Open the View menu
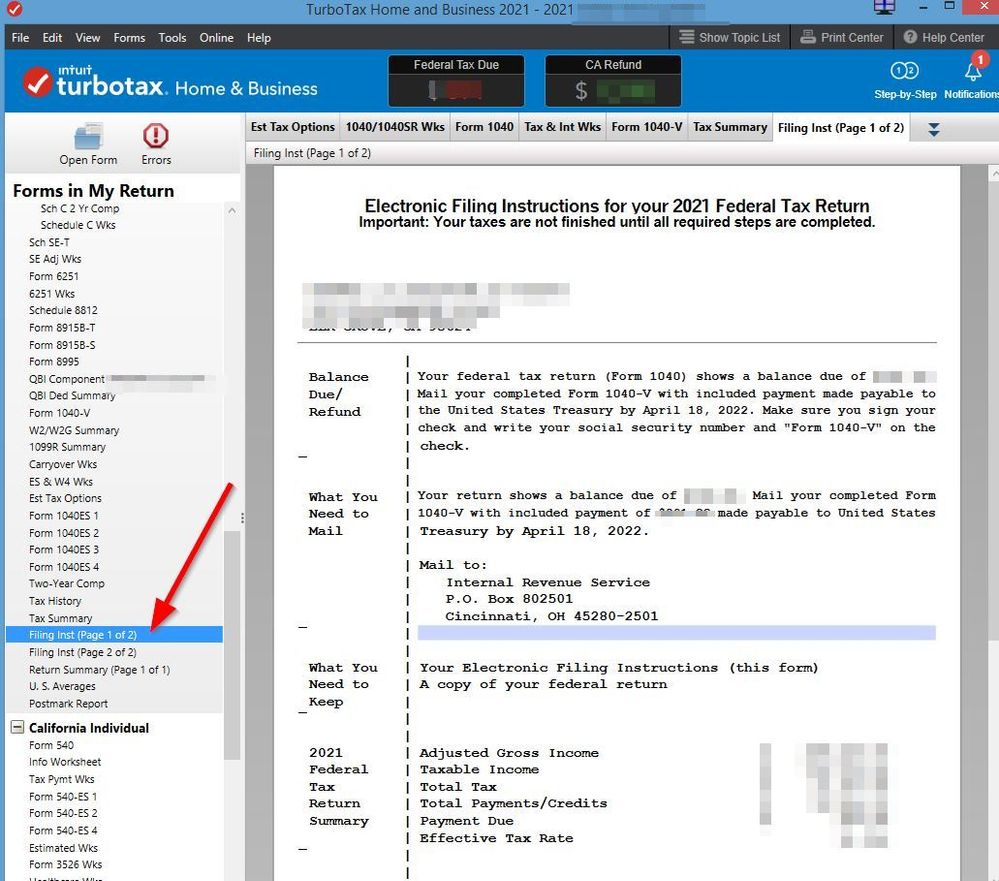This screenshot has height=881, width=999. coord(87,38)
